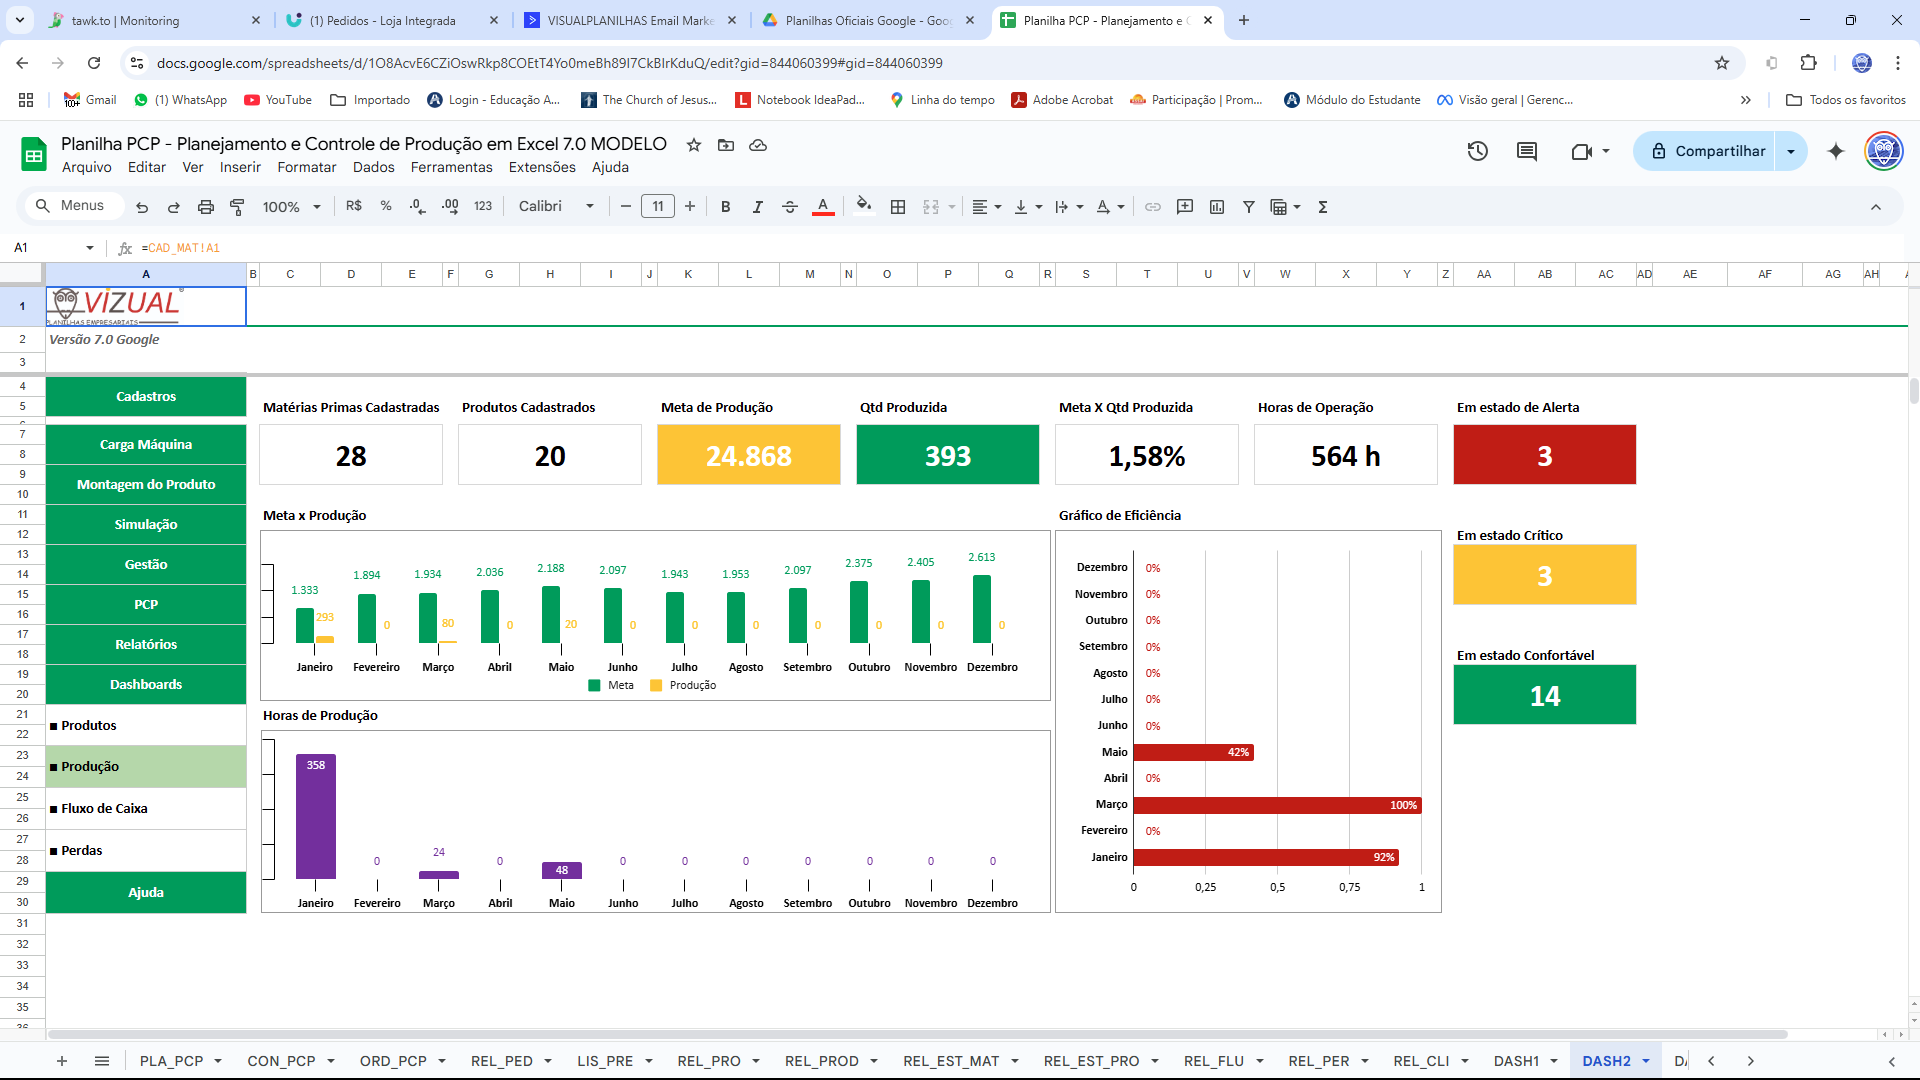Collapse the toolbar with the chevron
Screen dimensions: 1920x1080
point(1876,207)
